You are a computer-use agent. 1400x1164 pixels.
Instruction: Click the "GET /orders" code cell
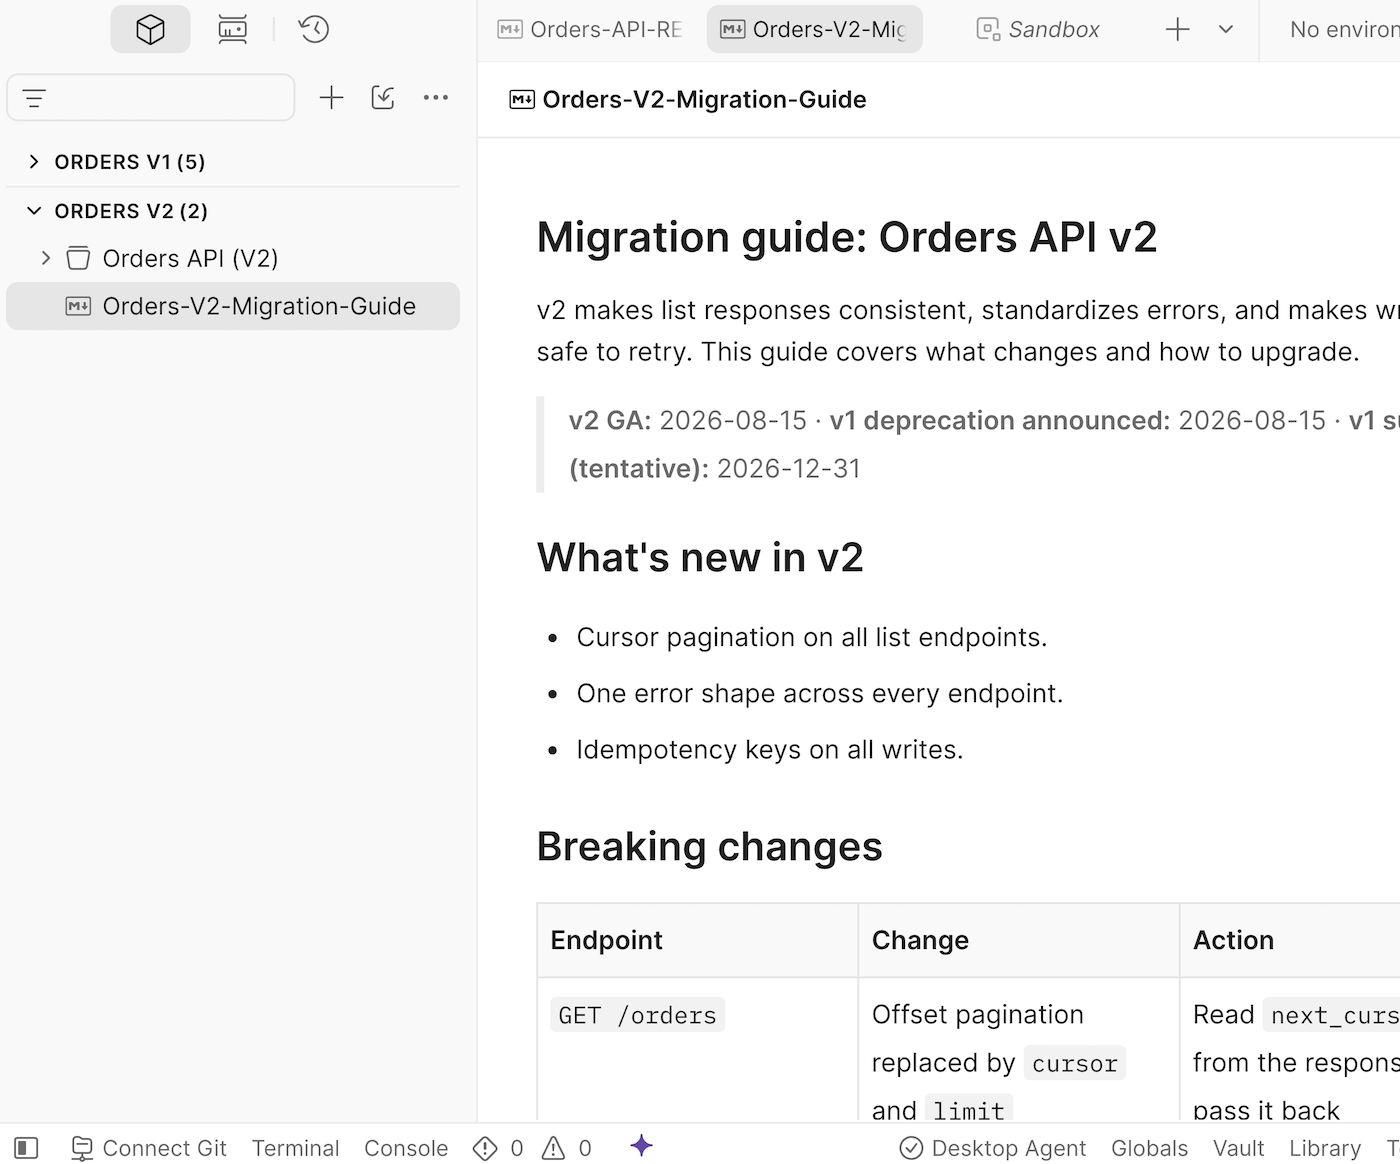point(638,1015)
